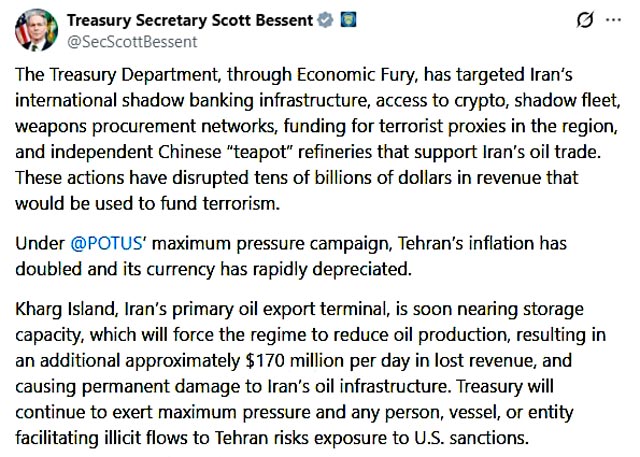Open the @SecScottBessent handle link
640x457 pixels.
pos(133,42)
